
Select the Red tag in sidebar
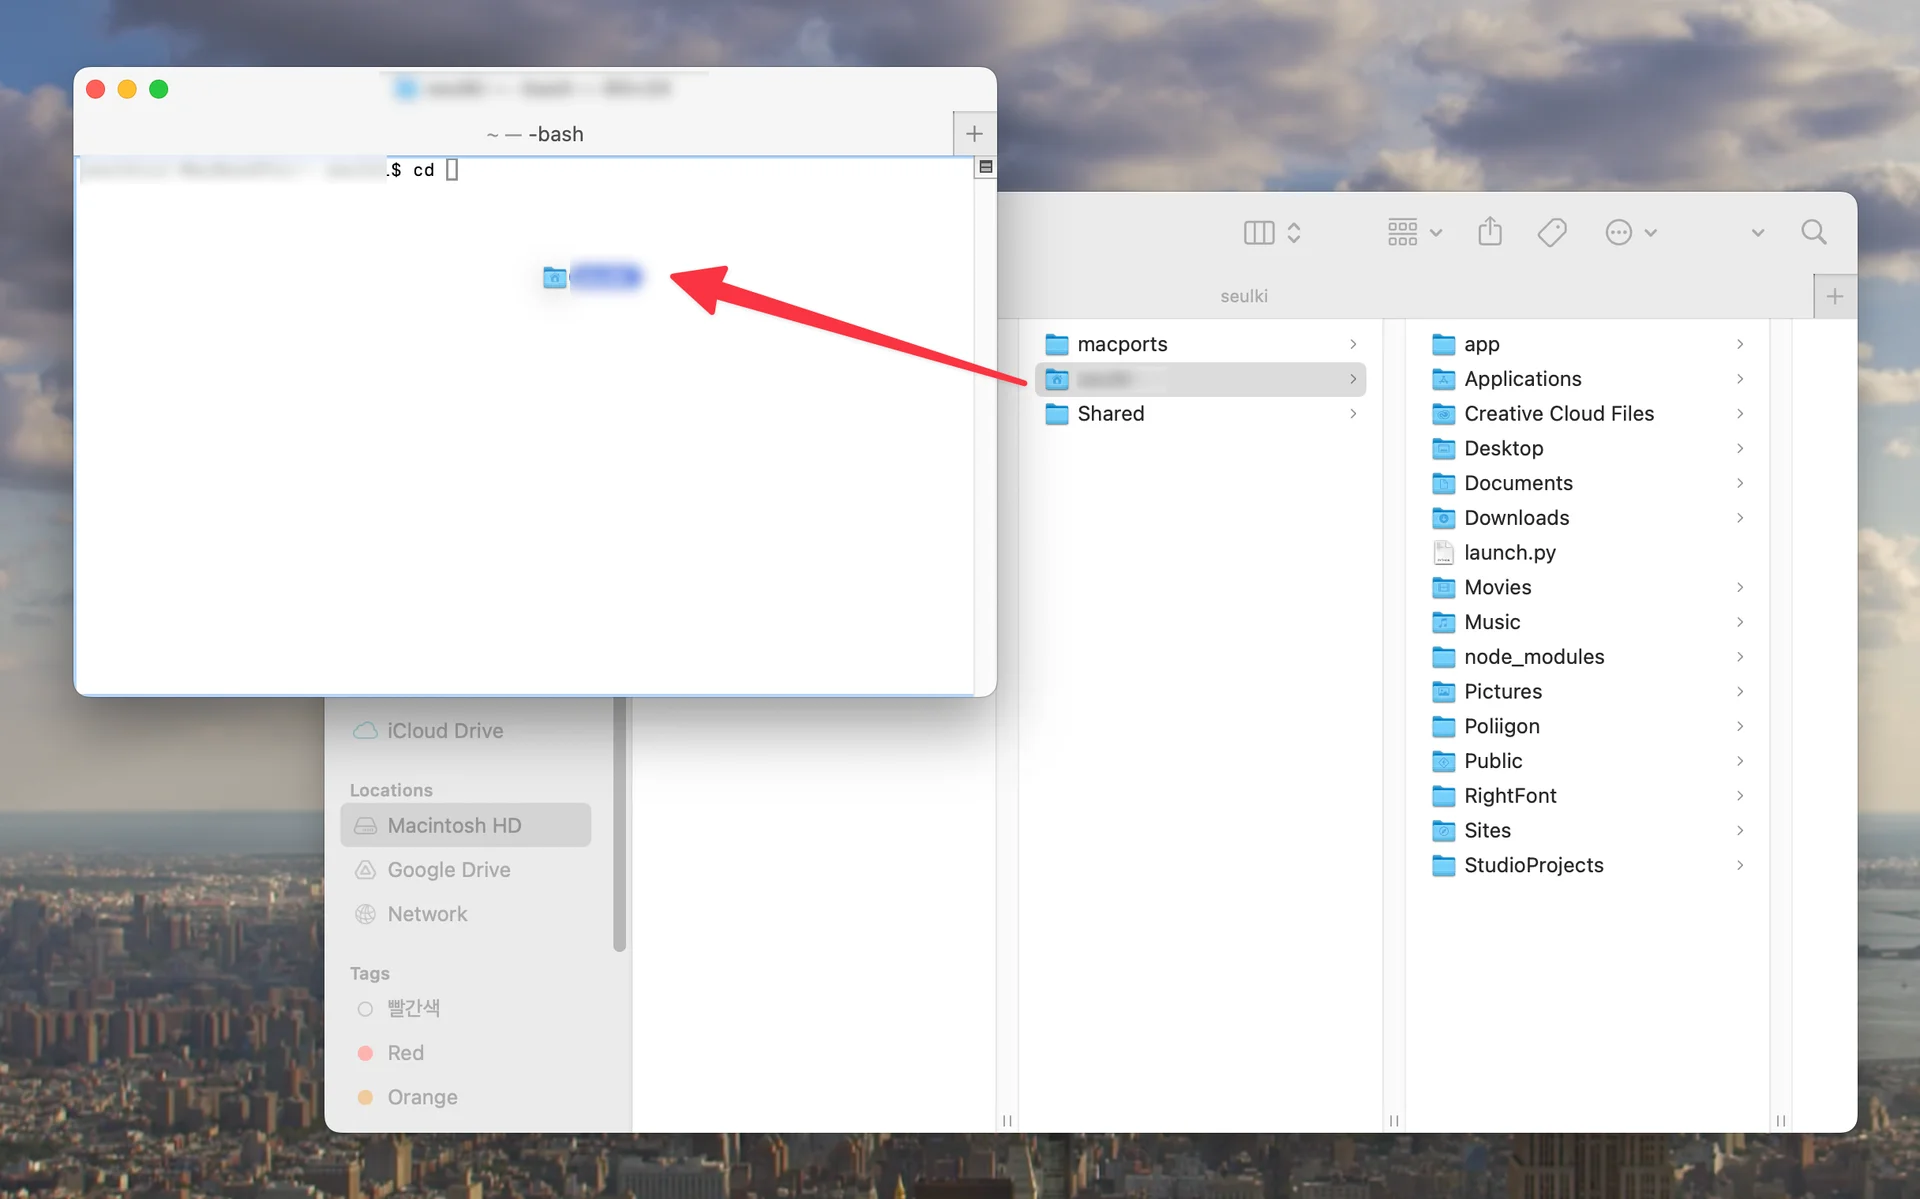click(x=405, y=1053)
